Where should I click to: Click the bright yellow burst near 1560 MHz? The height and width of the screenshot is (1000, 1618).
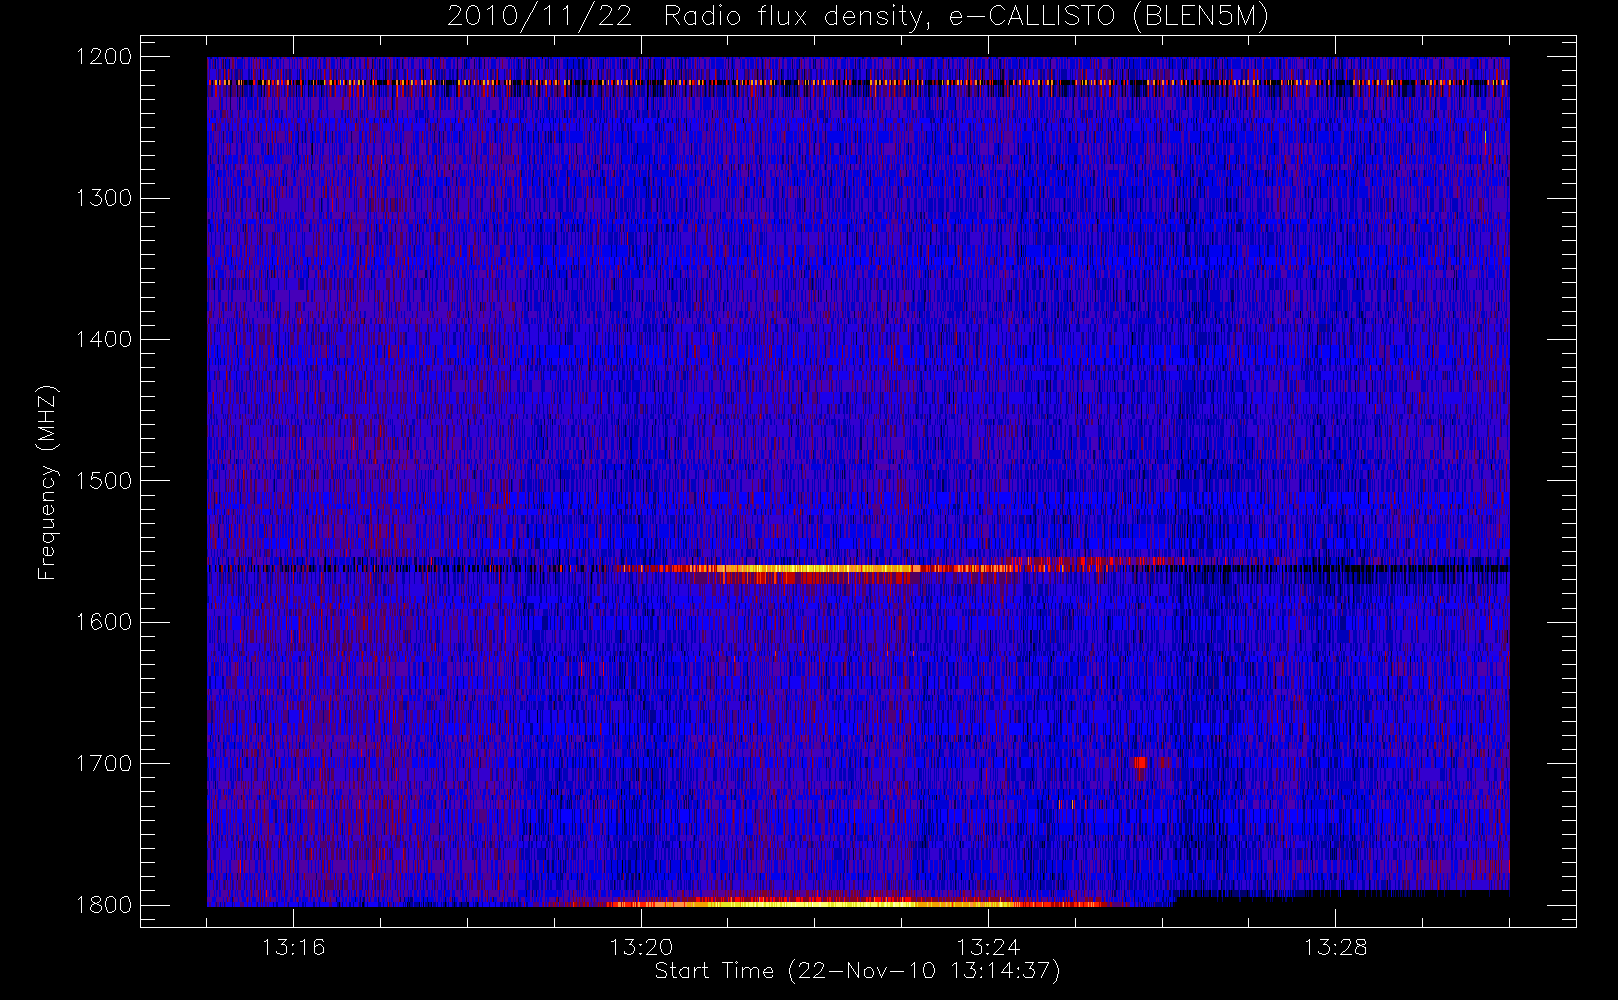820,569
